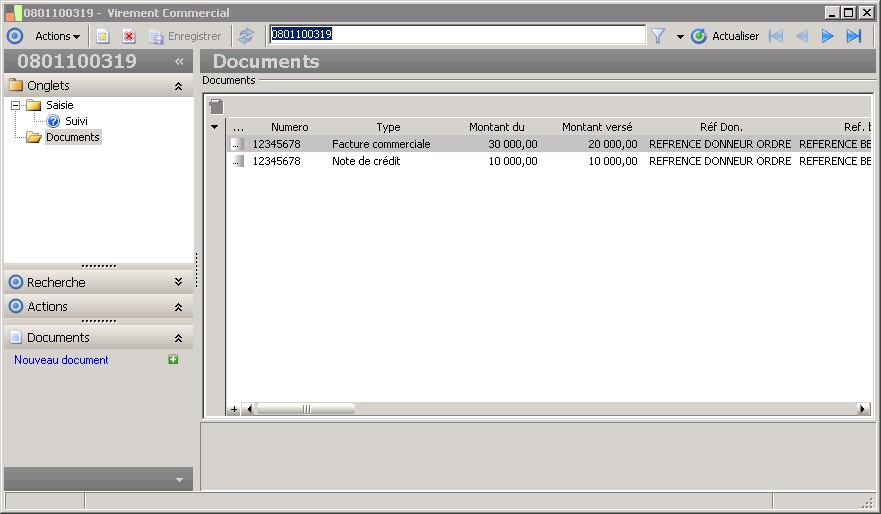Viewport: 881px width, 514px height.
Task: Click the ellipsis button on Note de crédit row
Action: click(x=238, y=161)
